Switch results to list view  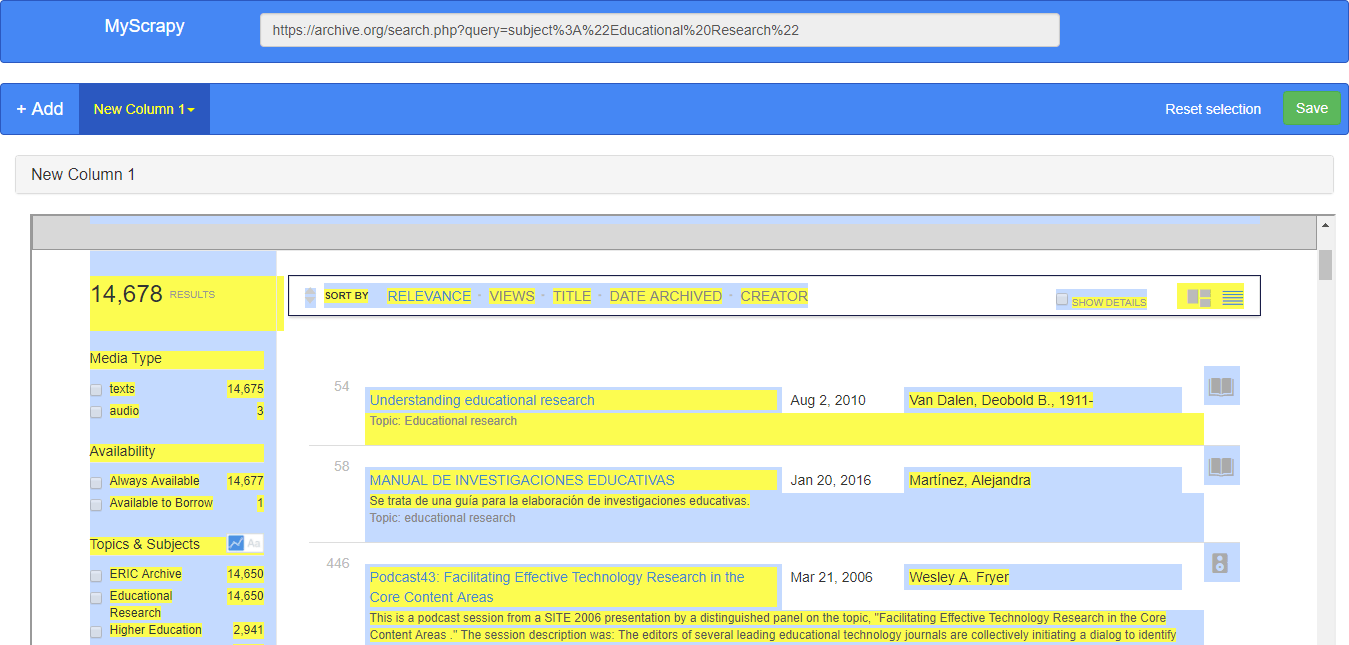[x=1234, y=295]
